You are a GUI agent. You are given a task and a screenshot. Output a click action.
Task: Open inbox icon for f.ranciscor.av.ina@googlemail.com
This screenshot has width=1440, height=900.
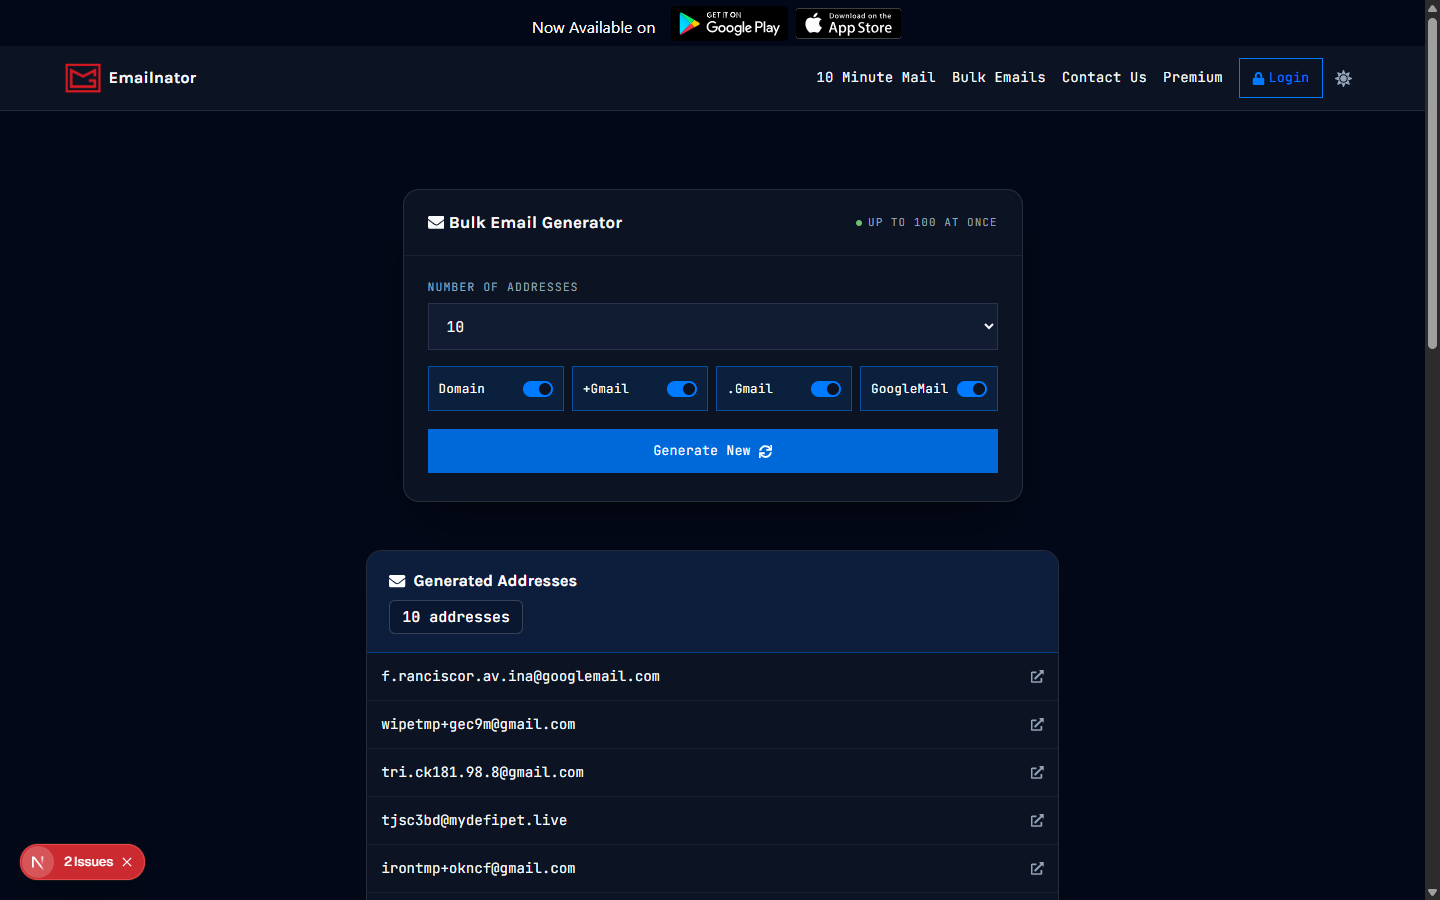pos(1037,677)
